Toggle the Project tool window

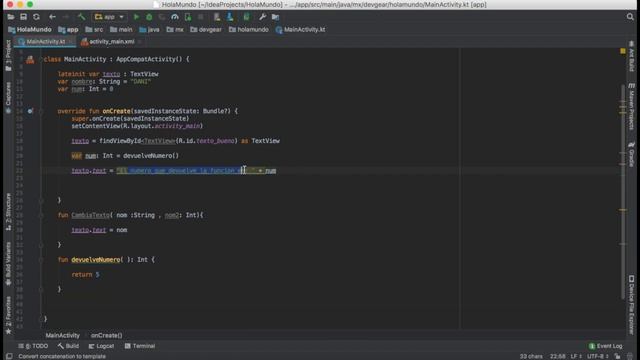point(8,56)
